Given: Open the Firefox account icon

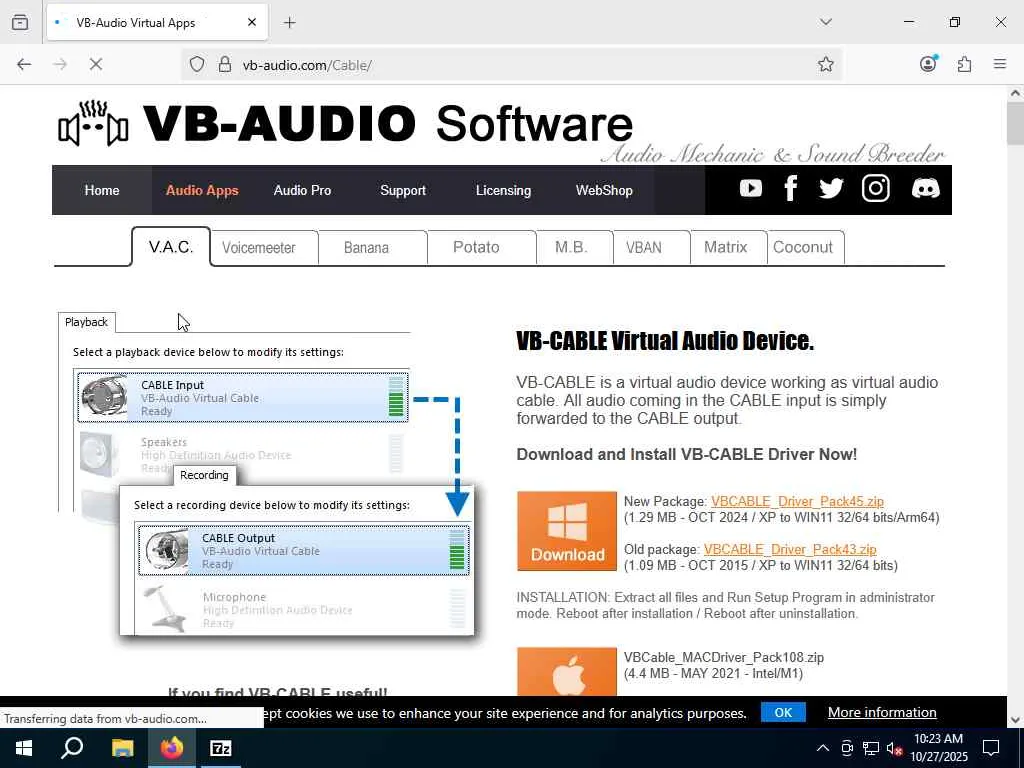Looking at the screenshot, I should 928,64.
